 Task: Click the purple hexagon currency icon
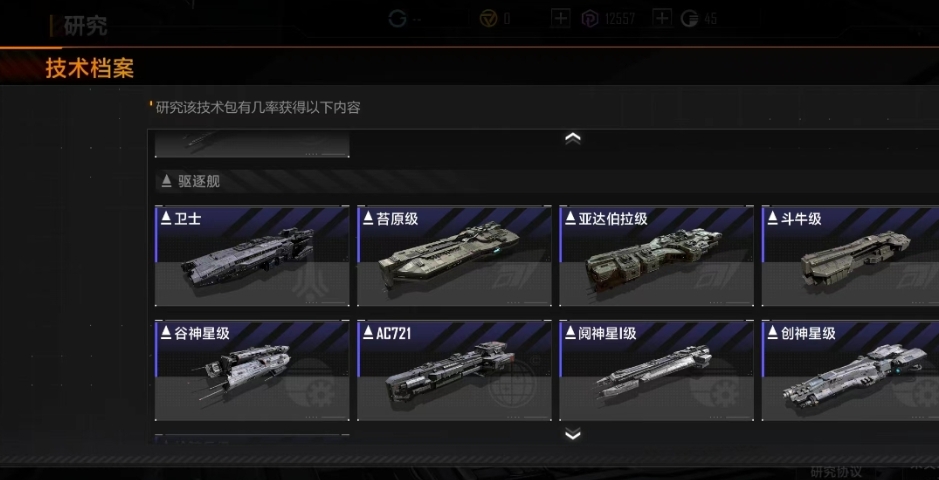point(590,19)
